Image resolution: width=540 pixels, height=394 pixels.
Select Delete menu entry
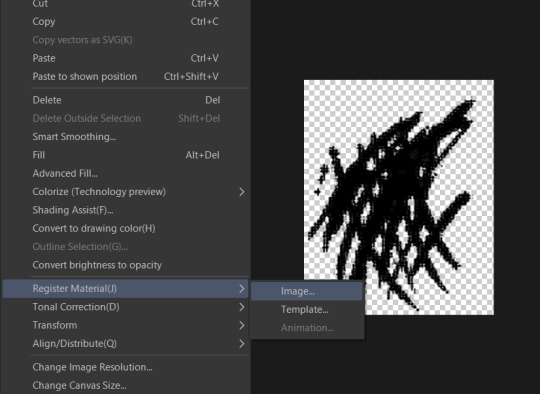(125, 100)
